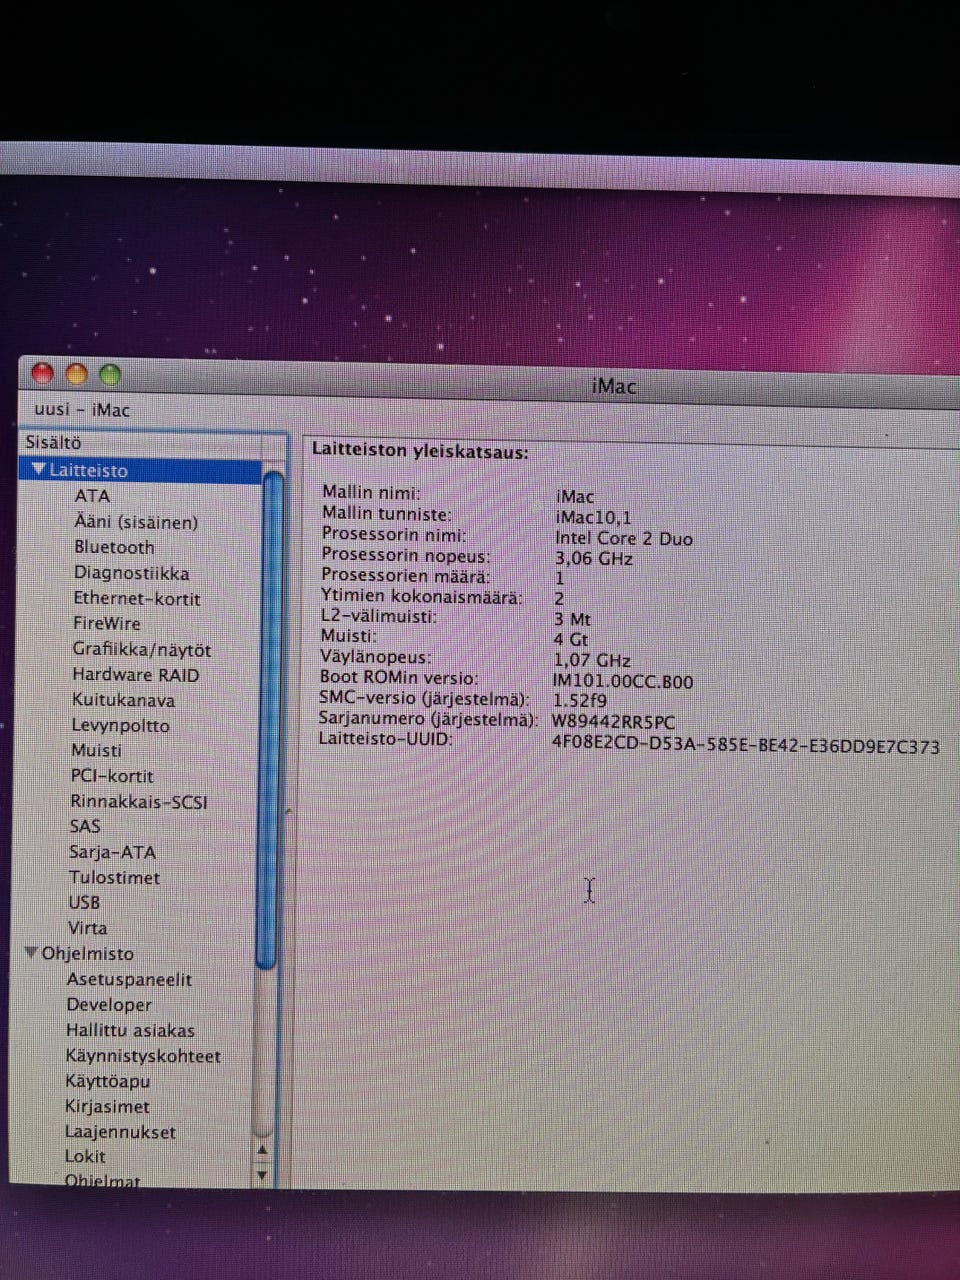Click the Boot ROM value IM101.00CC.B00
This screenshot has width=960, height=1280.
point(622,682)
